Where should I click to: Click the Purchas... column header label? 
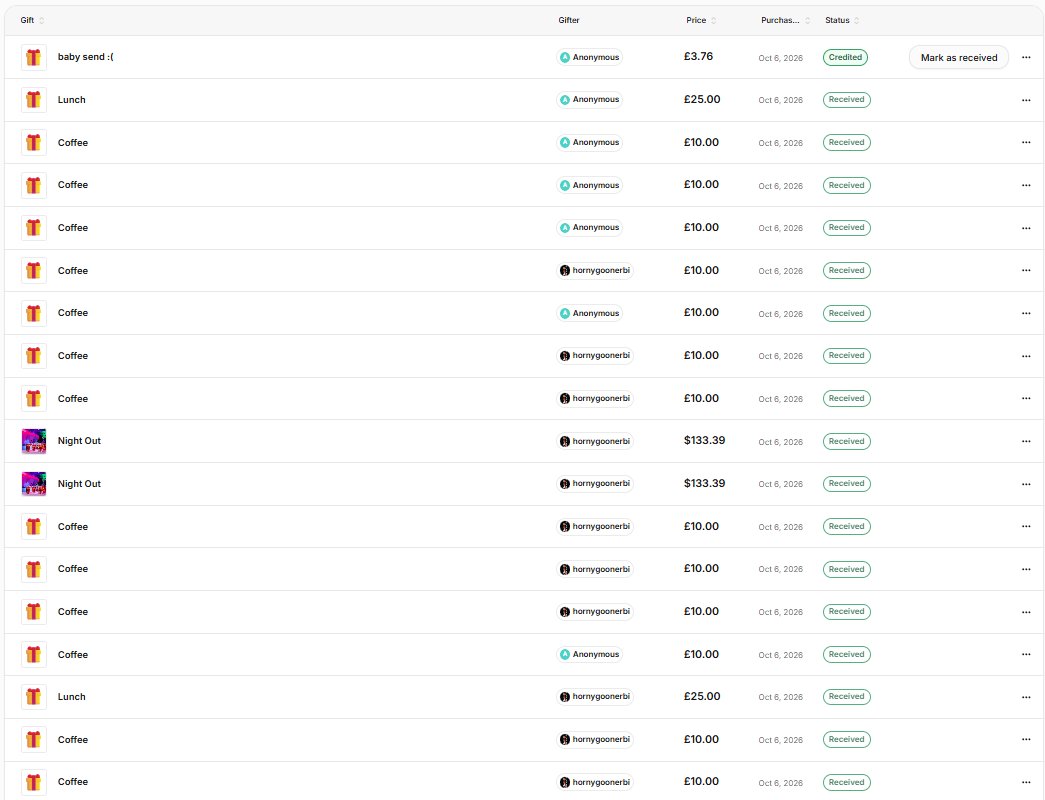(780, 21)
